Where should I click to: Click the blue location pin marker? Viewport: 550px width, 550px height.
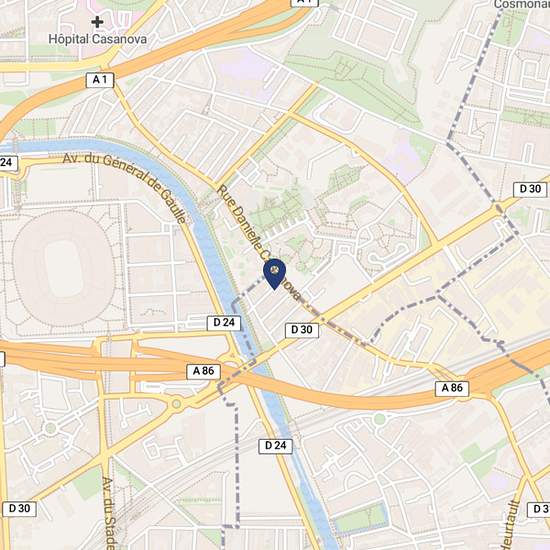click(x=274, y=274)
